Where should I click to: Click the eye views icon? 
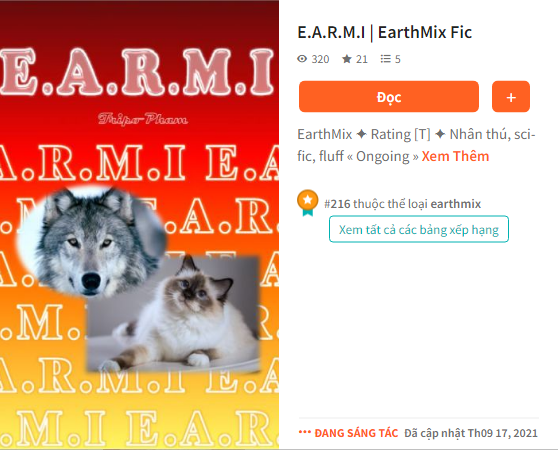(x=302, y=59)
